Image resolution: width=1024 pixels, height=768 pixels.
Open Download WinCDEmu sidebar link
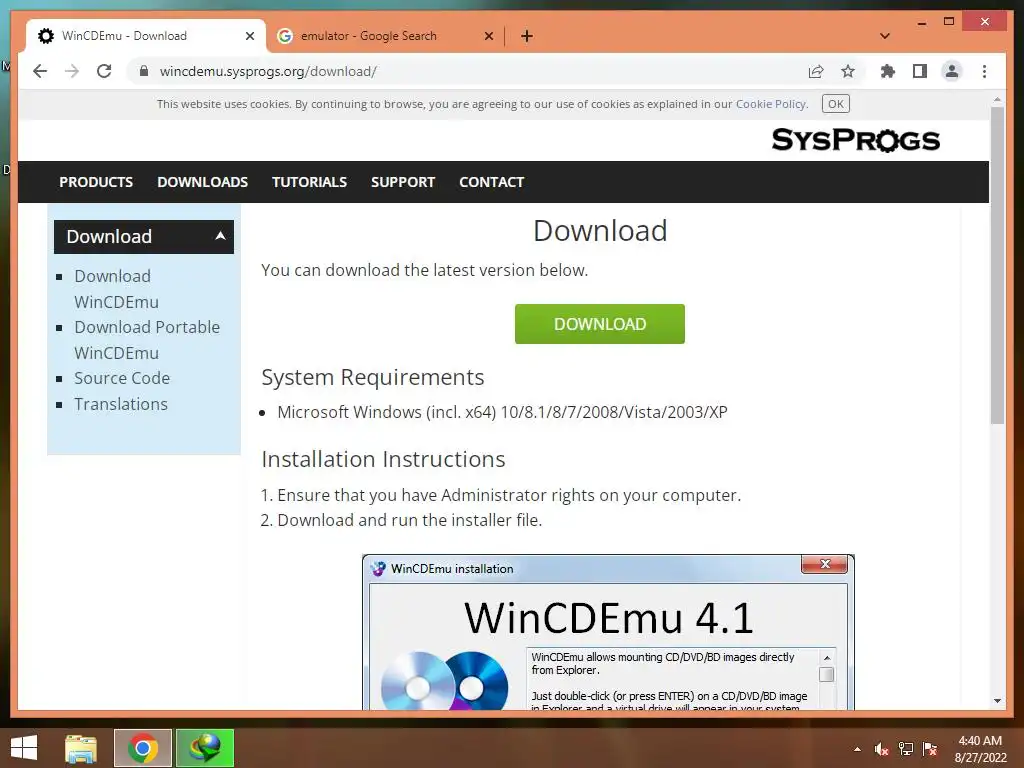116,289
